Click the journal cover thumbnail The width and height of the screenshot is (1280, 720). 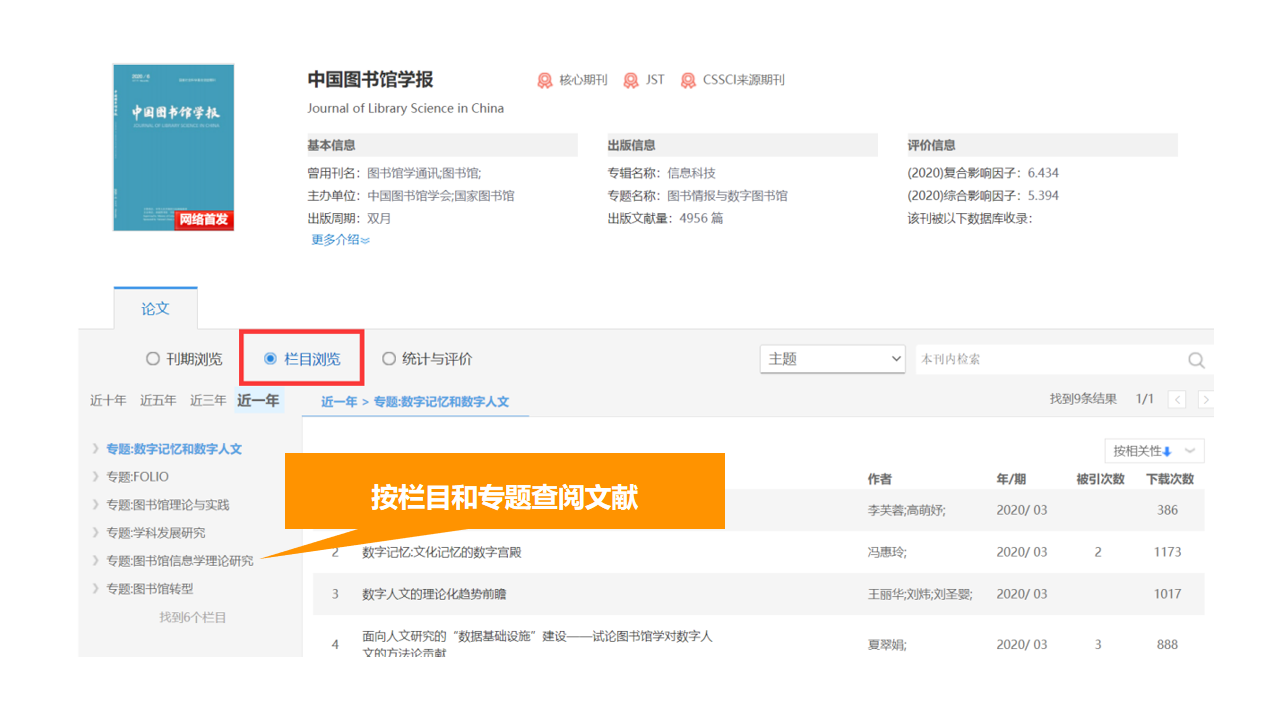tap(173, 147)
